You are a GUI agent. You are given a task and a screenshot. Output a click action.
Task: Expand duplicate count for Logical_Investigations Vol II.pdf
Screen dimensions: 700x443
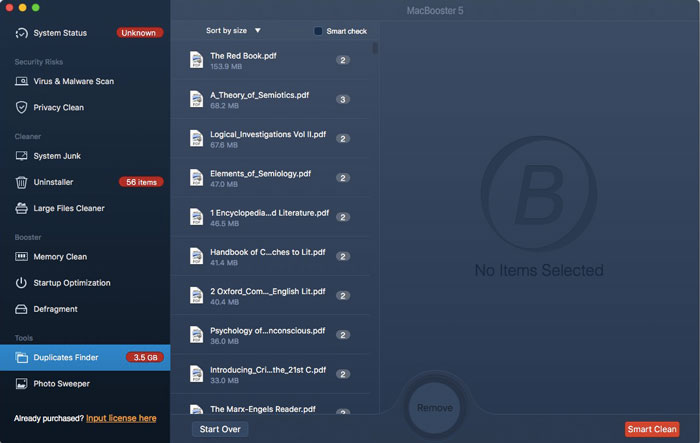pos(343,138)
